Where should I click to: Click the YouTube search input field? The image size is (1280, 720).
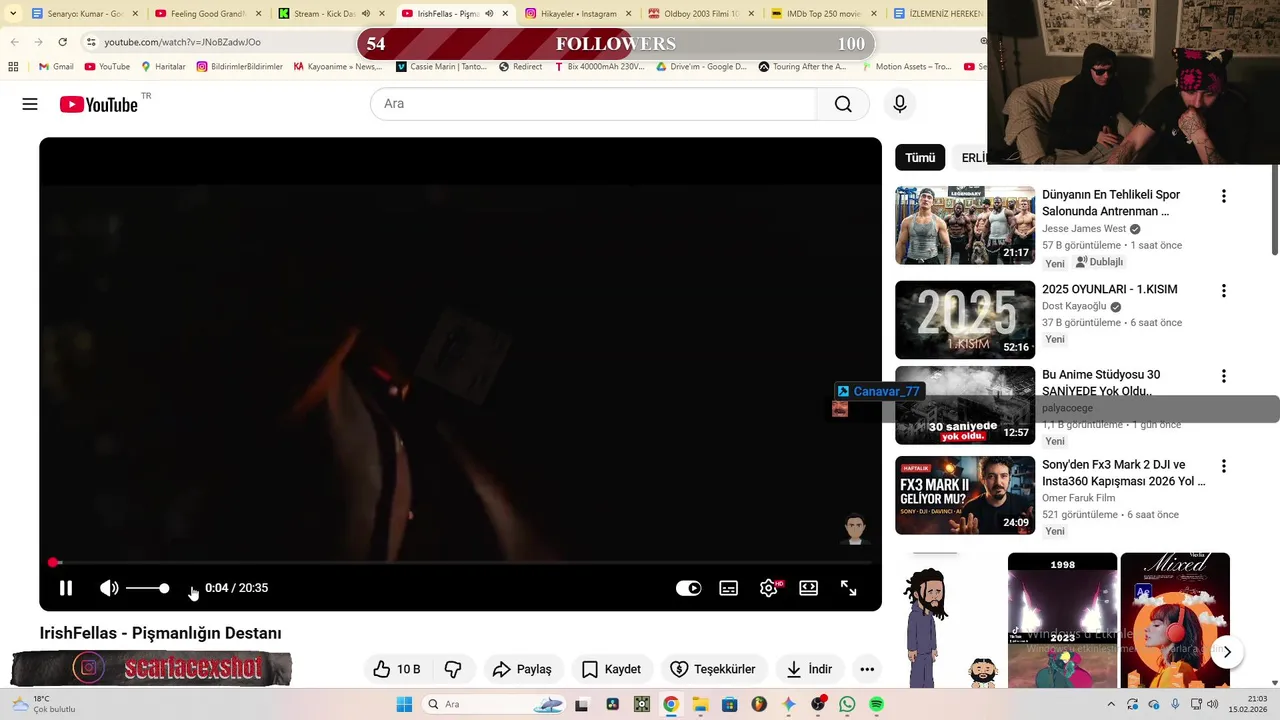click(593, 104)
